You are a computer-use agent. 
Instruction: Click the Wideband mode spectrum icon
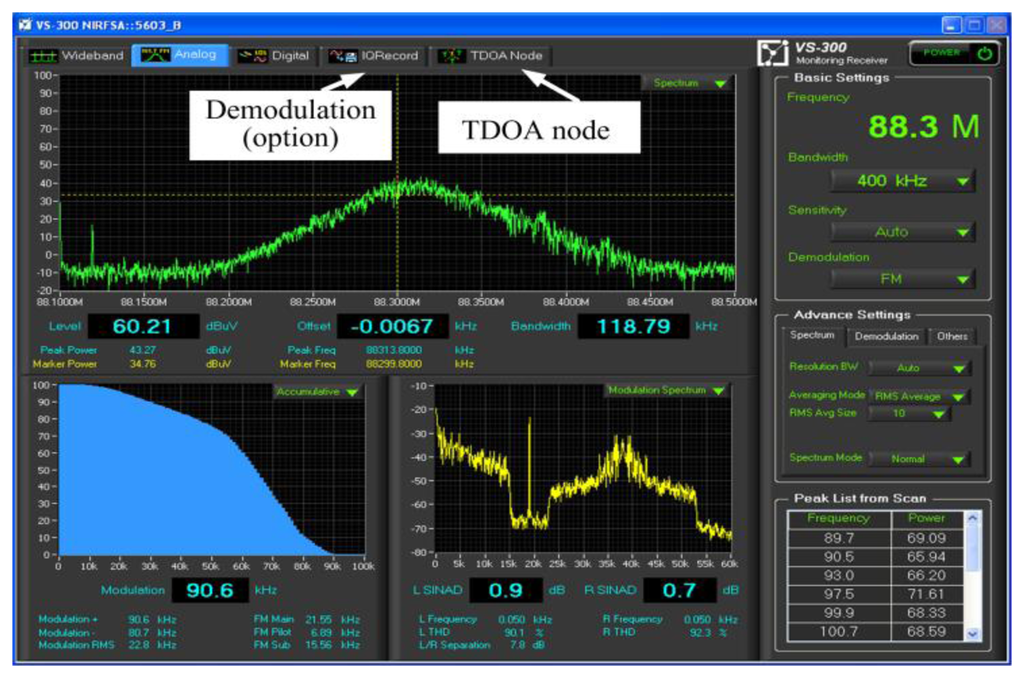[x=42, y=56]
